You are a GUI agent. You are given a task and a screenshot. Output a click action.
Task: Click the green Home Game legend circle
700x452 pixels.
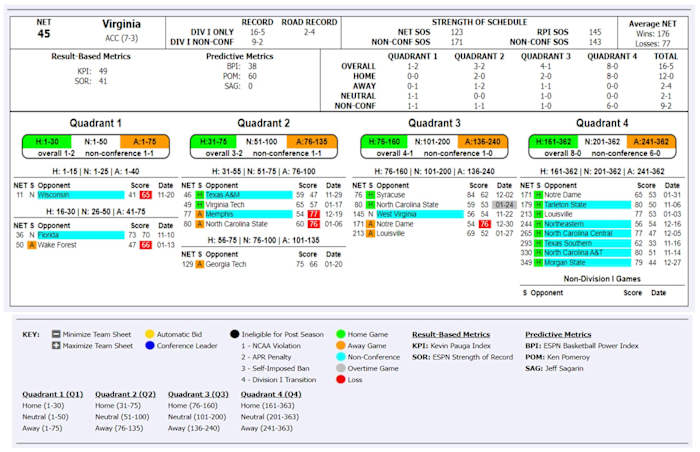[339, 335]
